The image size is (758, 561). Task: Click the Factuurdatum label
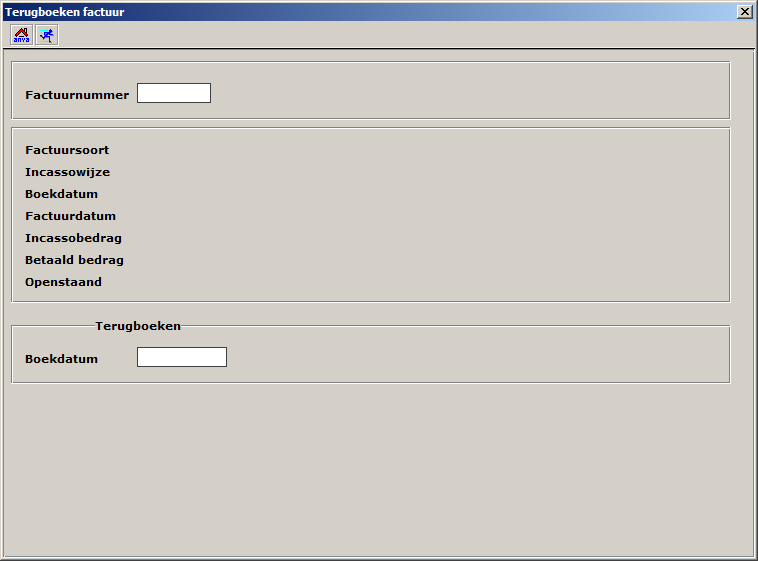[x=70, y=216]
